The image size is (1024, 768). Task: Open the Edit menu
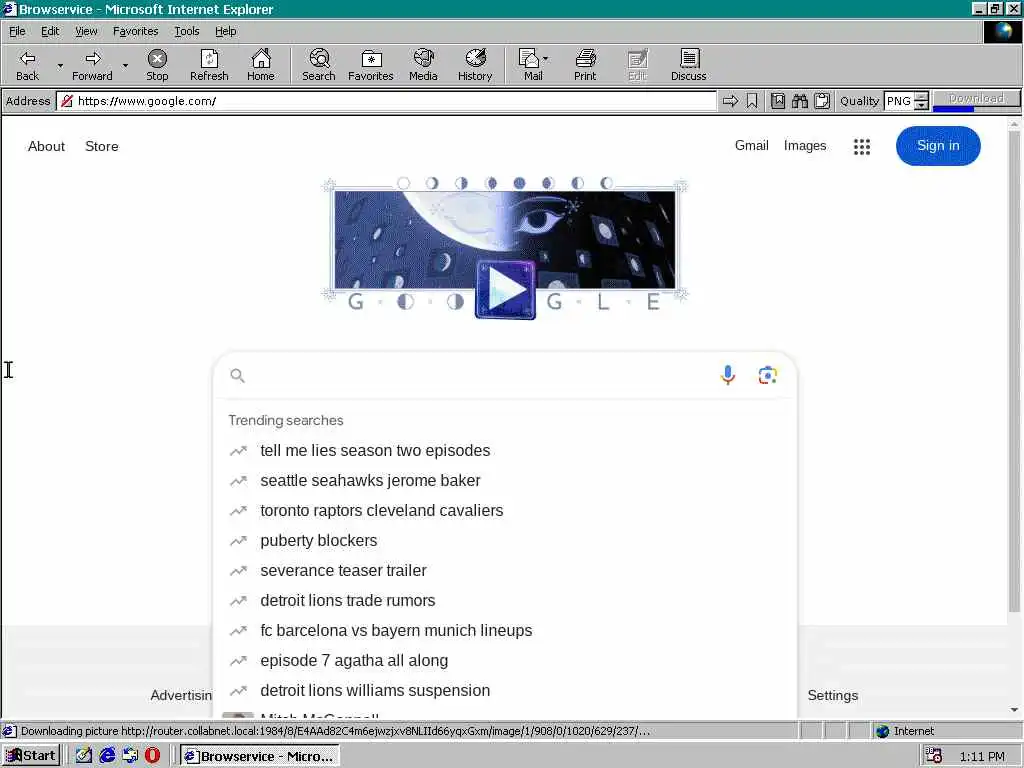[50, 31]
